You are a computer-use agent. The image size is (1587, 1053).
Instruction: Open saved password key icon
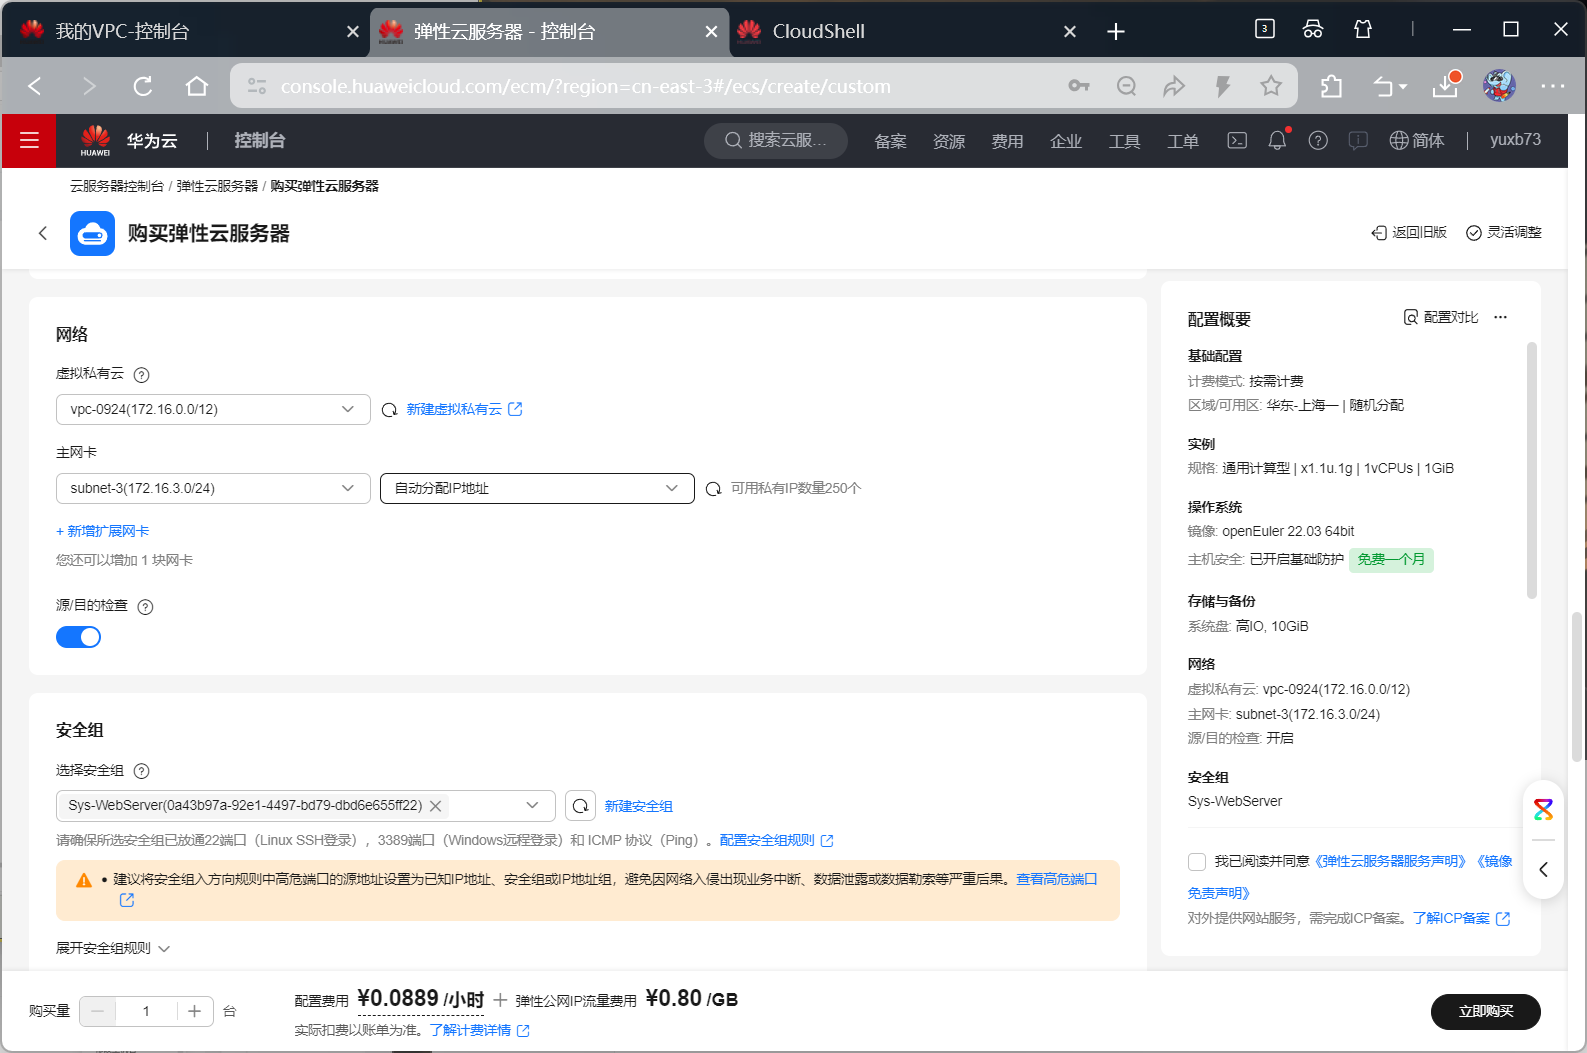[x=1079, y=86]
